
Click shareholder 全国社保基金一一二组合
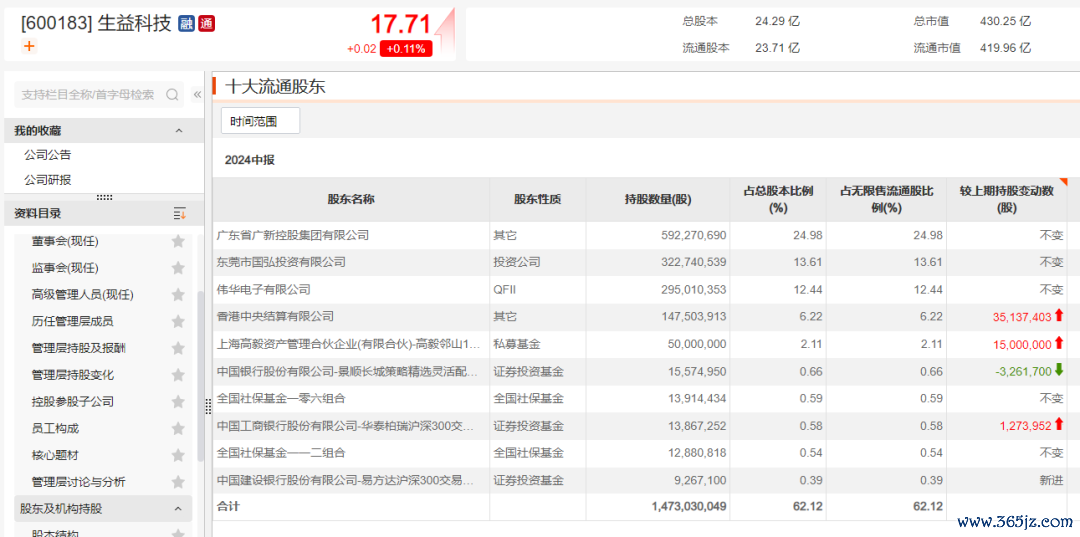[x=281, y=452]
